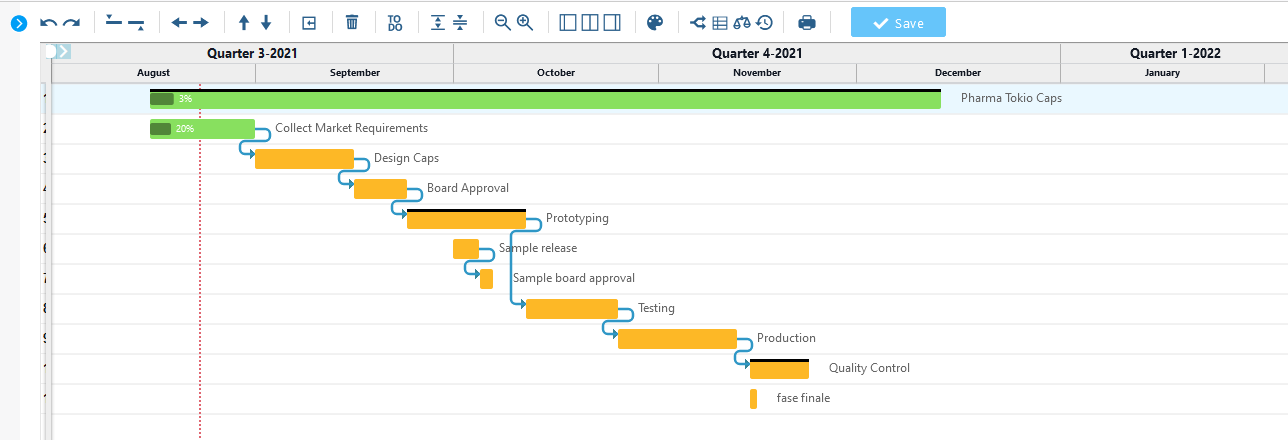Click the print icon

click(x=807, y=22)
